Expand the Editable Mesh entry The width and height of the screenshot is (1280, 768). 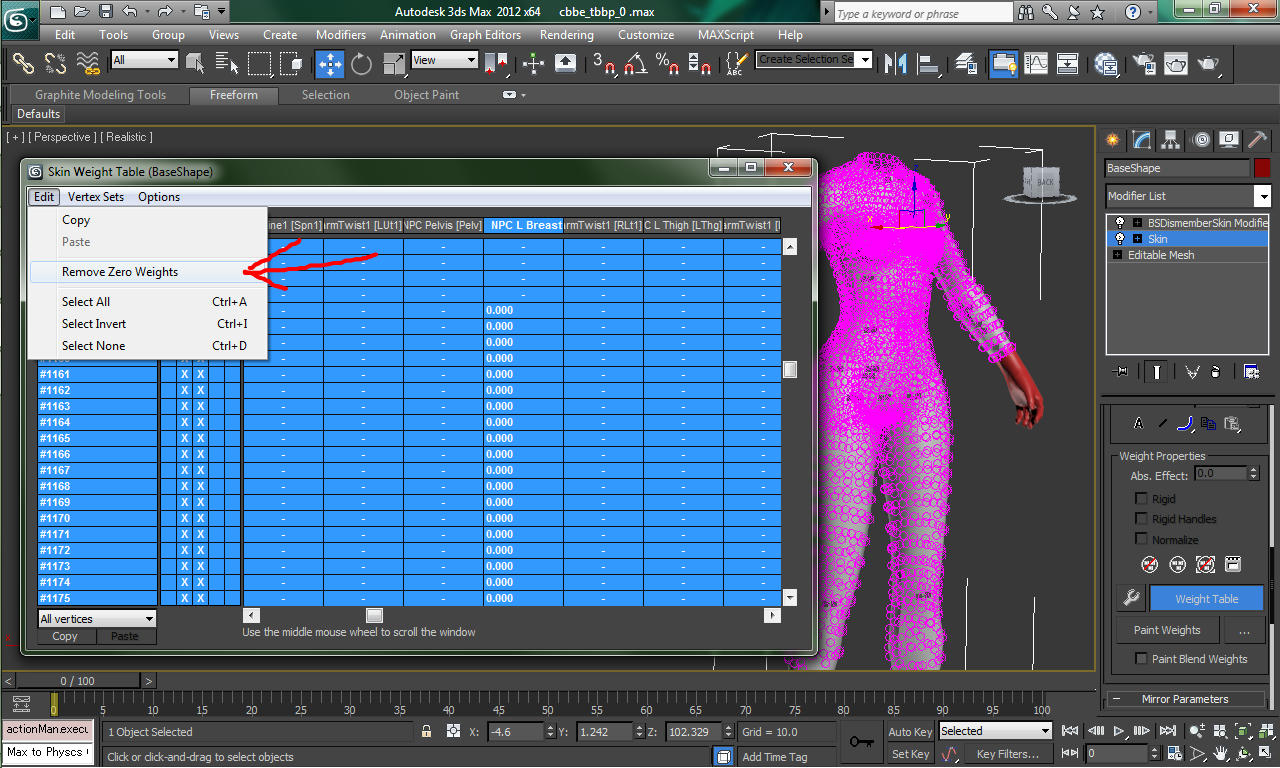(x=1118, y=255)
